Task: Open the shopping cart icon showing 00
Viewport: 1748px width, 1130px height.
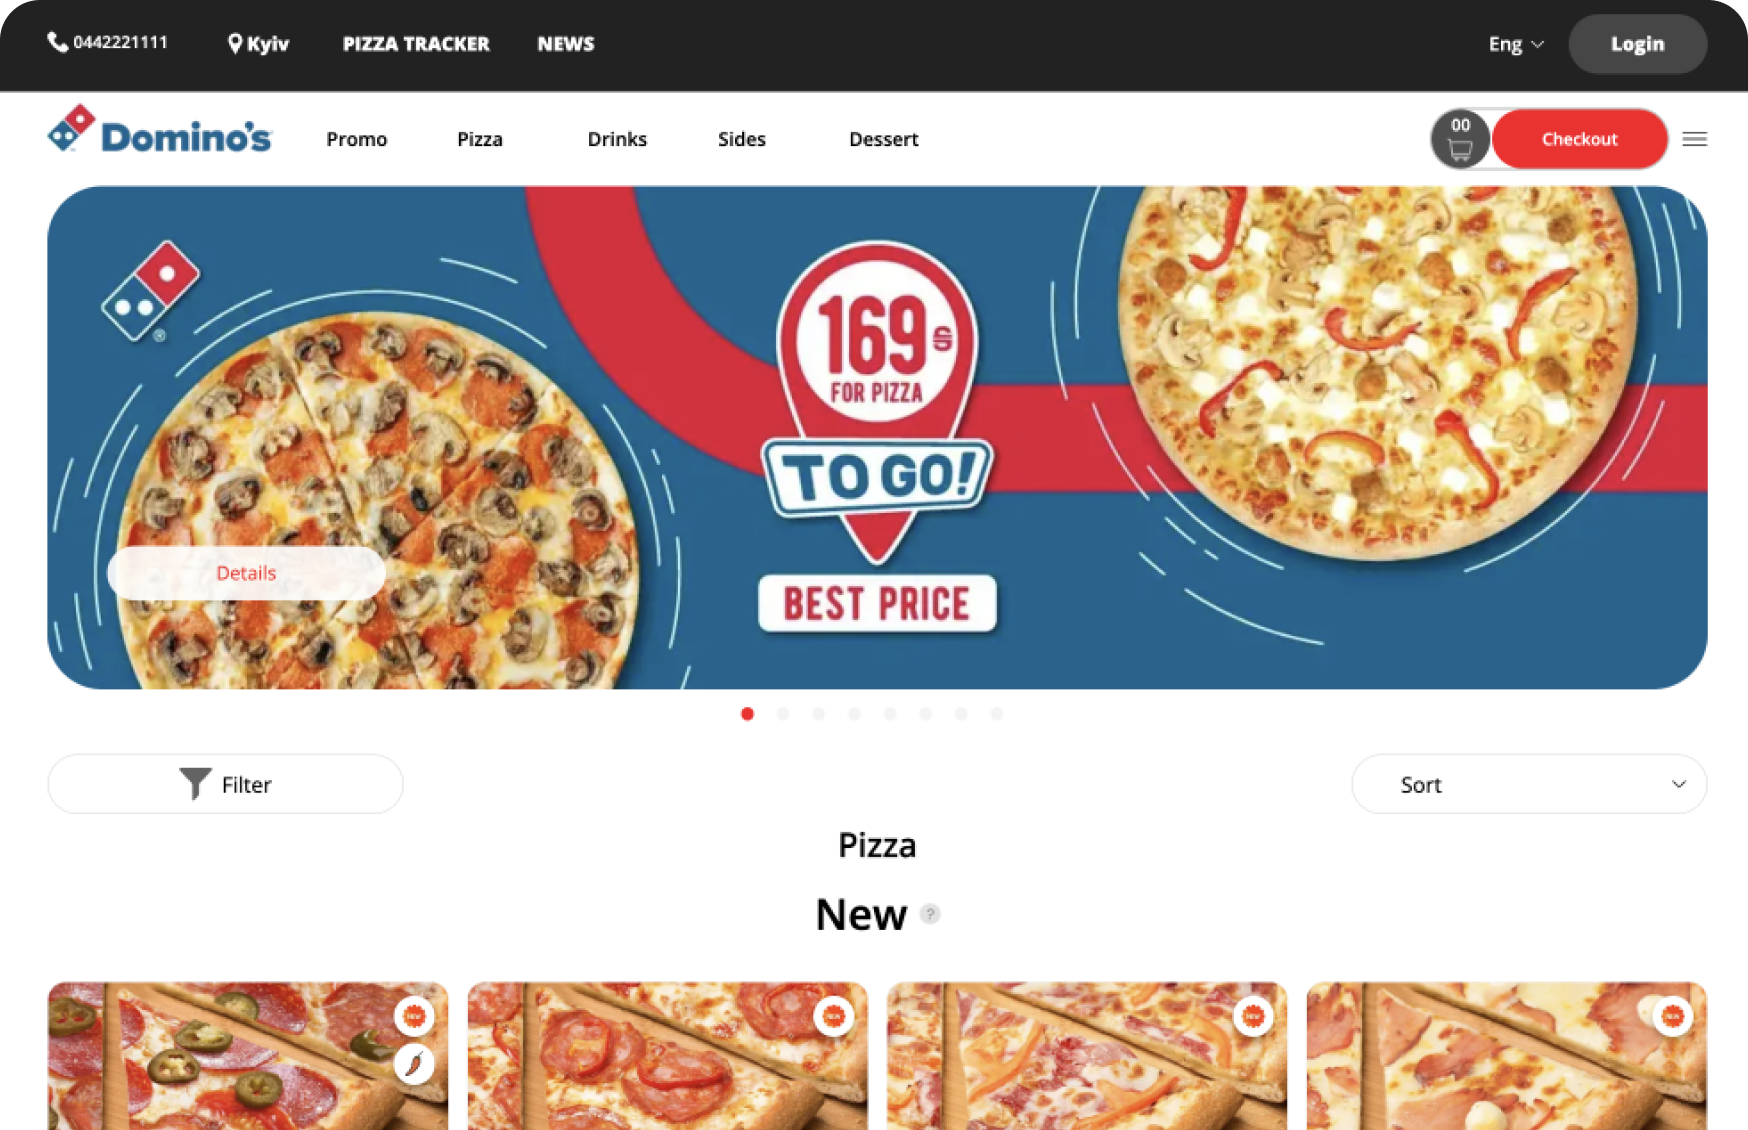Action: click(x=1460, y=139)
